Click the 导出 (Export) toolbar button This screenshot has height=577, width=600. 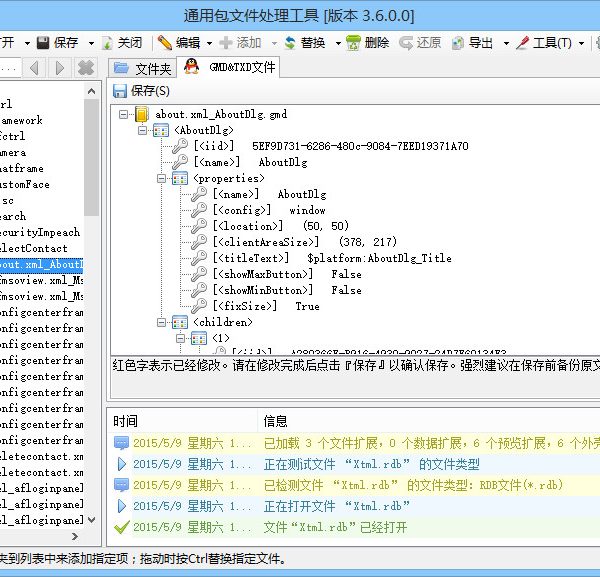pyautogui.click(x=472, y=43)
